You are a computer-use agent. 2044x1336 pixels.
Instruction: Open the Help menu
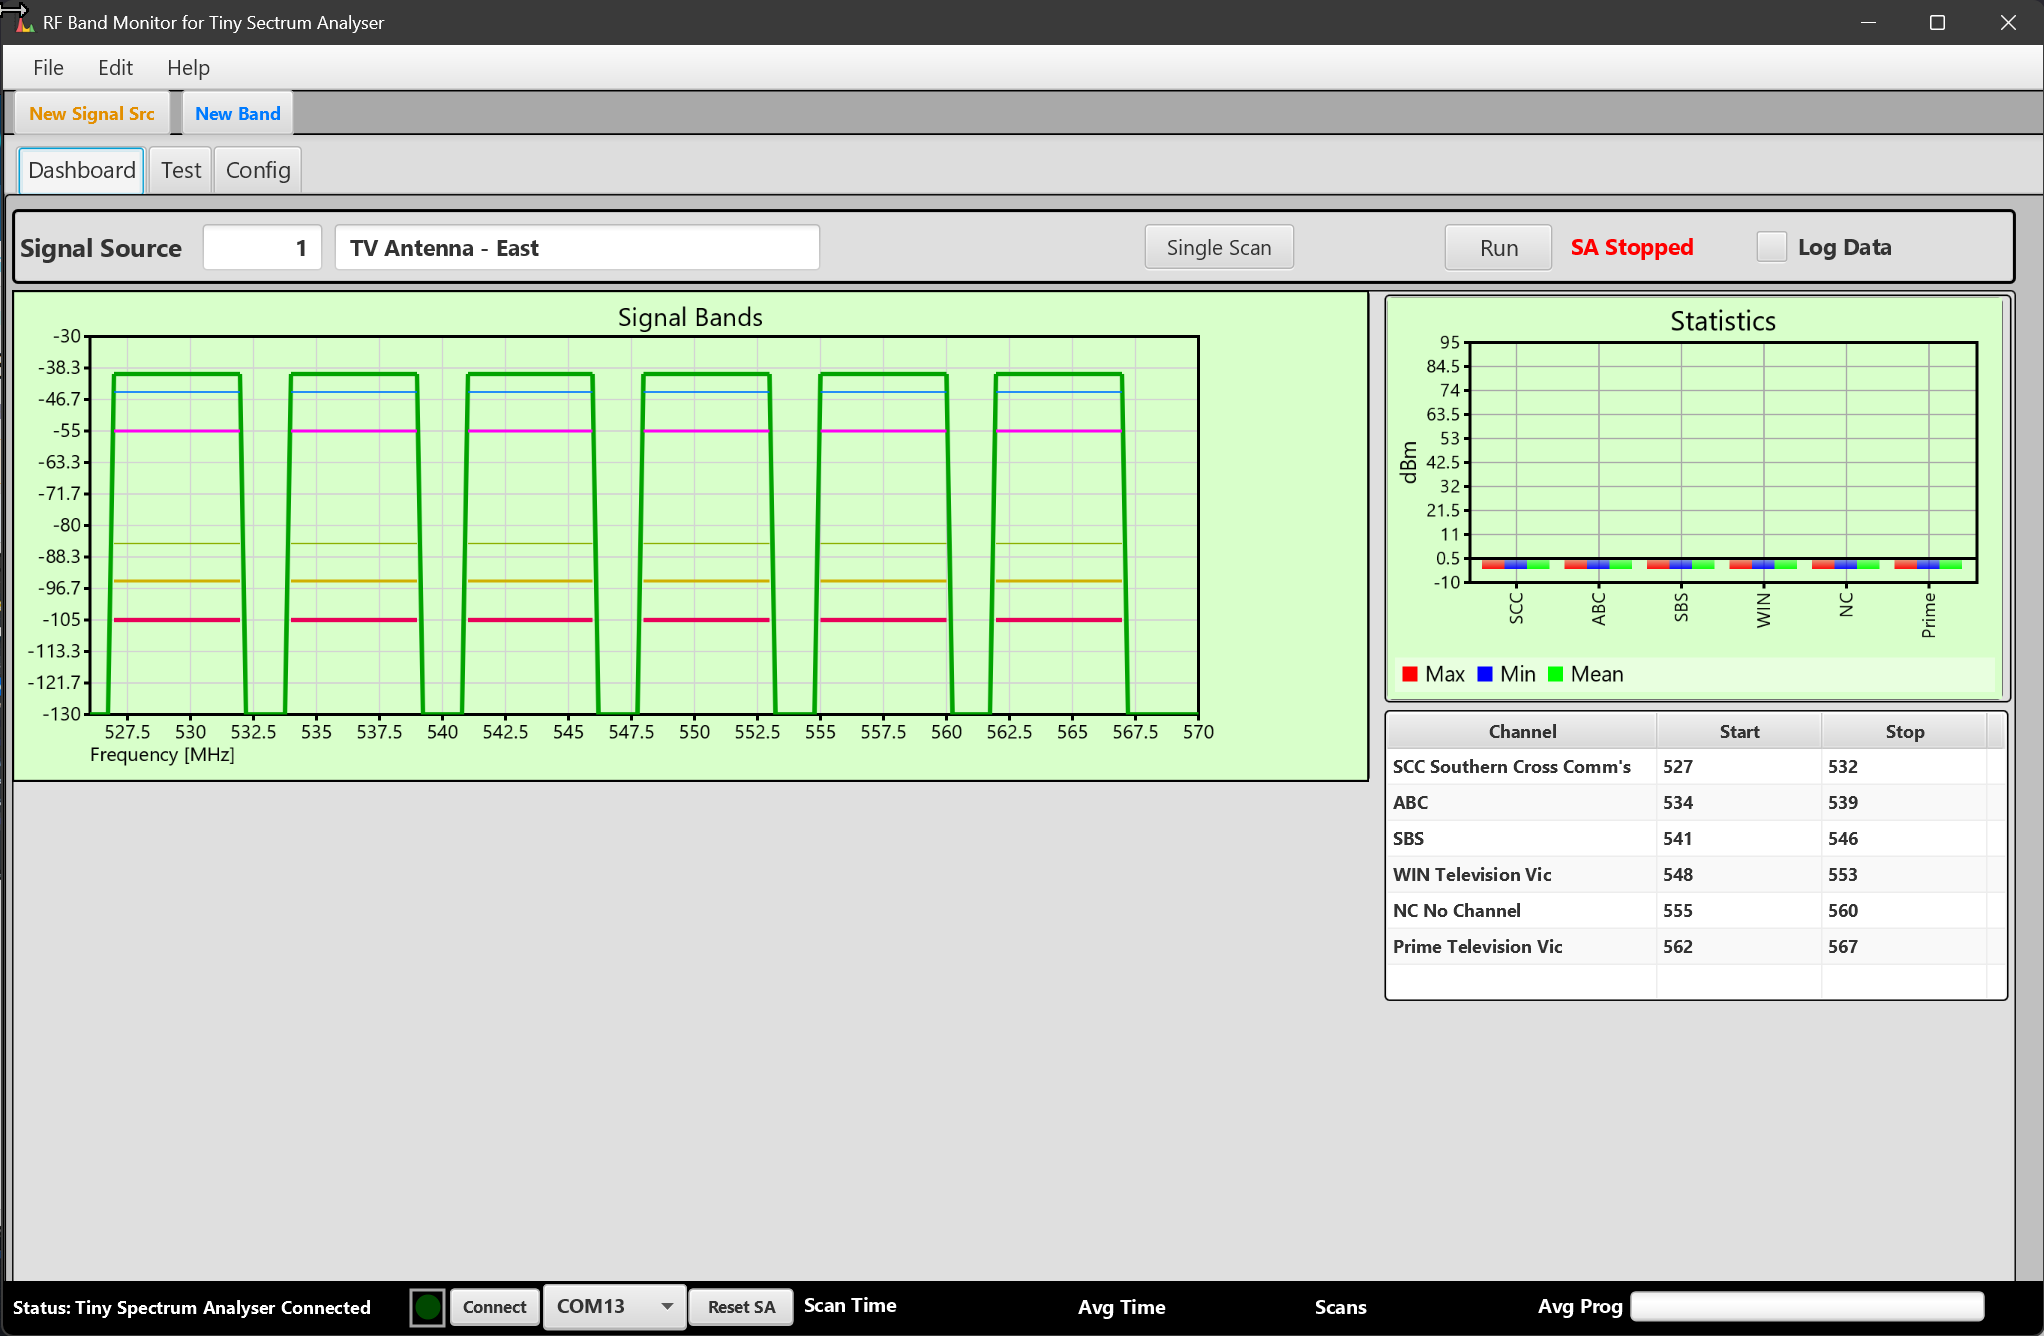point(188,68)
